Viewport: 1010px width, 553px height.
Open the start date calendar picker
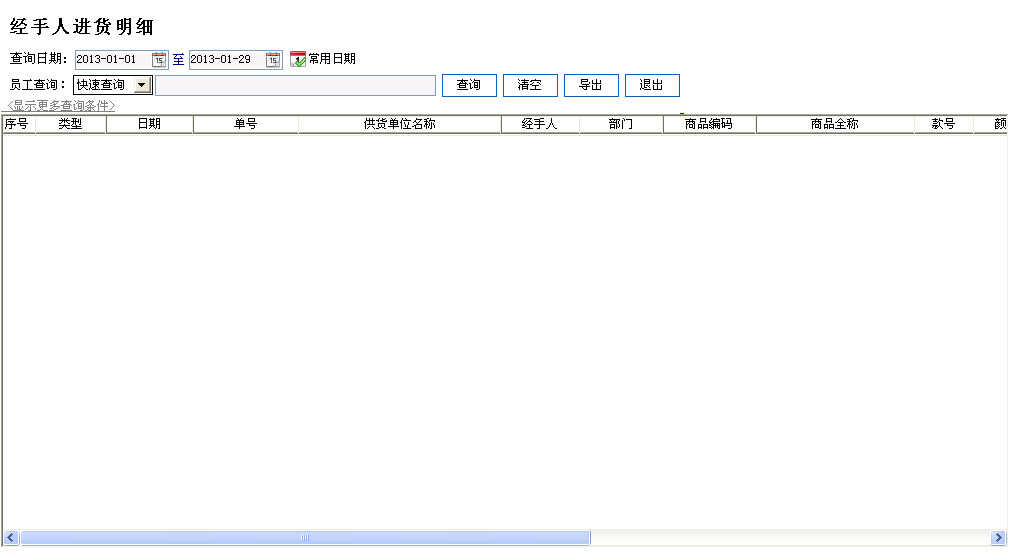click(x=158, y=60)
